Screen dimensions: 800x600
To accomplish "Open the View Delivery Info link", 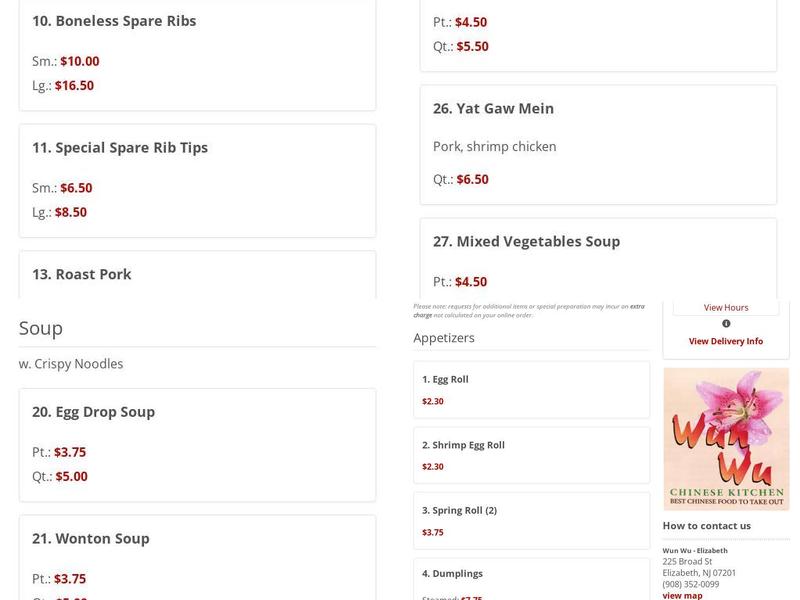I will pyautogui.click(x=726, y=341).
